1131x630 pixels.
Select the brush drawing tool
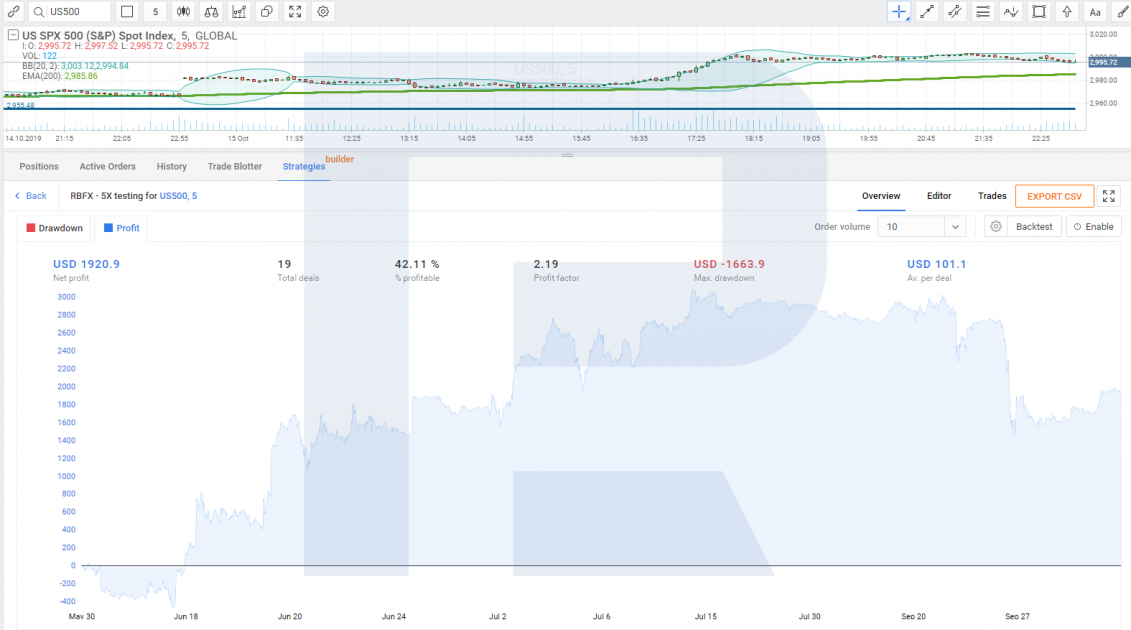point(1122,12)
